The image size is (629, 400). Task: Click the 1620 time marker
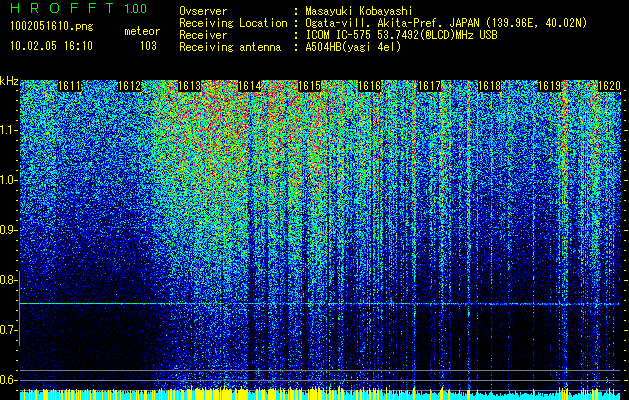tap(609, 86)
